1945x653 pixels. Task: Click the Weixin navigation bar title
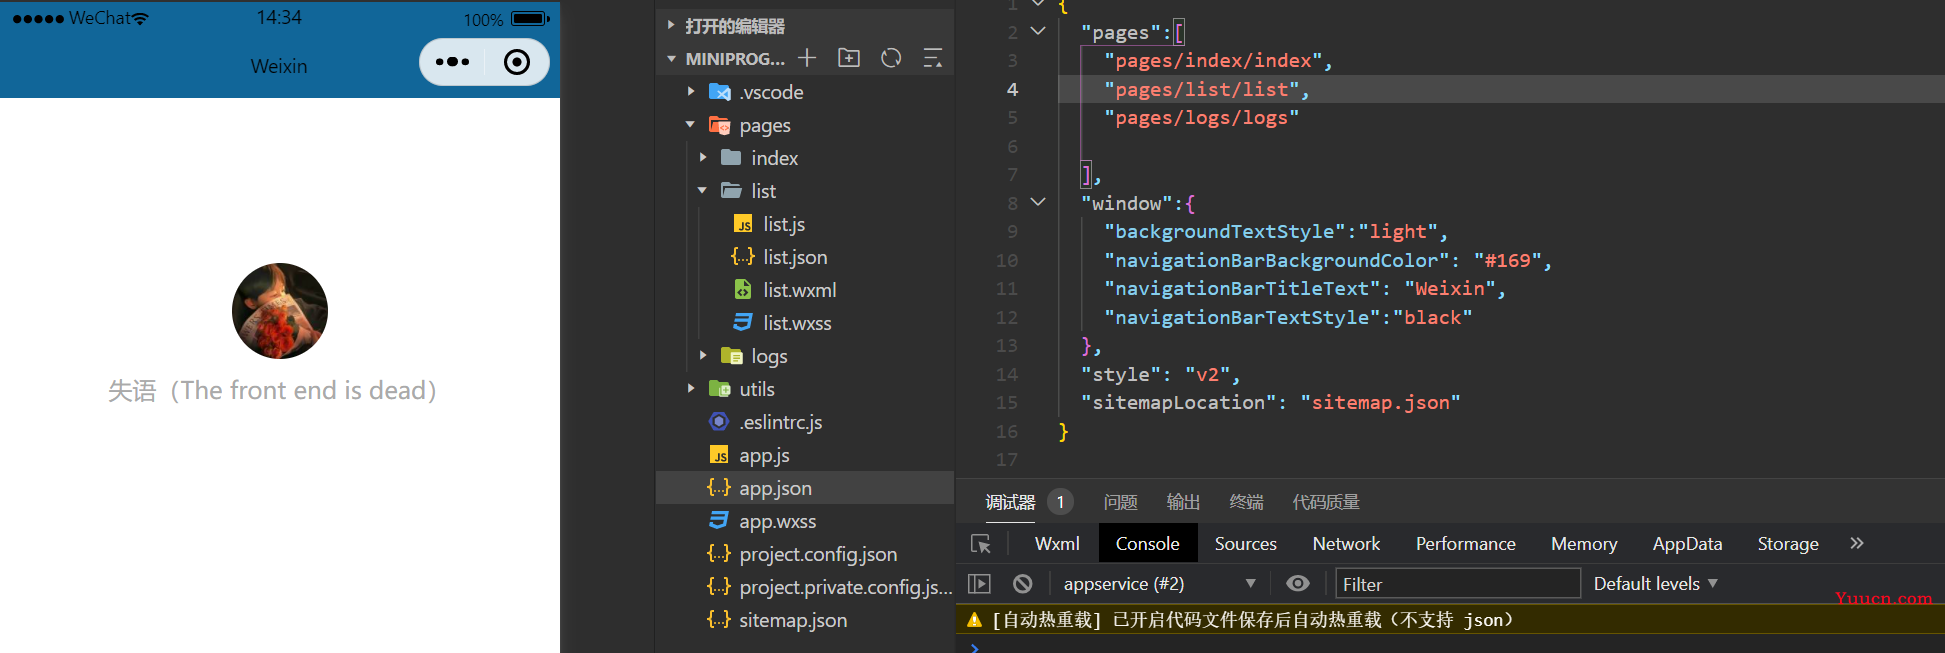[279, 66]
